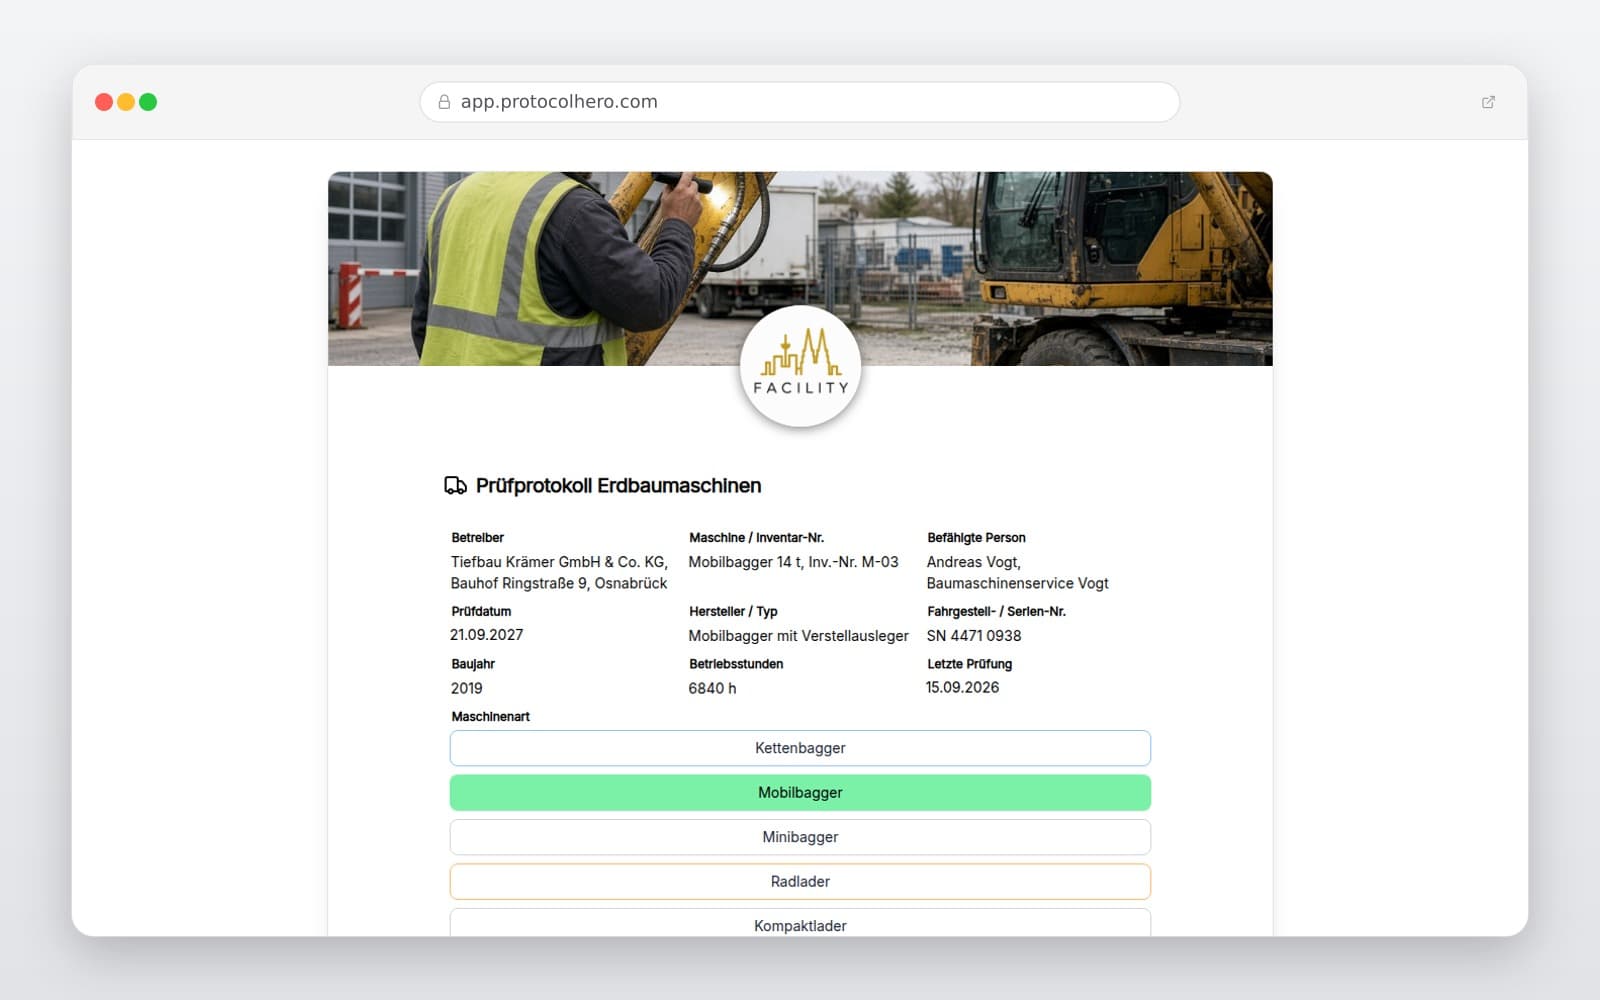Viewport: 1600px width, 1000px height.
Task: Click Andreas Vogt qualified person text
Action: [x=1017, y=573]
